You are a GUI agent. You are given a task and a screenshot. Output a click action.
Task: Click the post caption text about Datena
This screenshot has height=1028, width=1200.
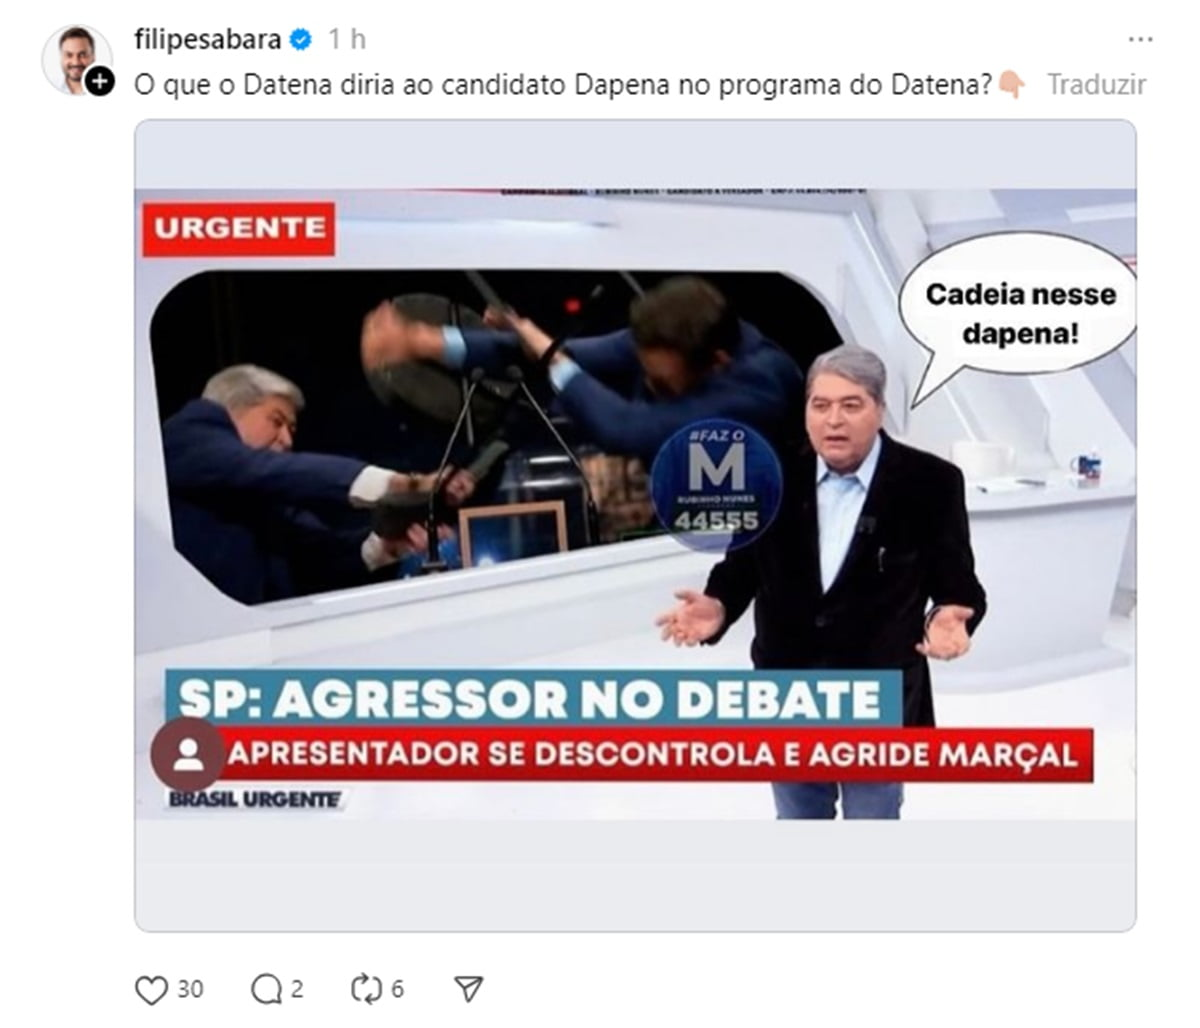(564, 85)
